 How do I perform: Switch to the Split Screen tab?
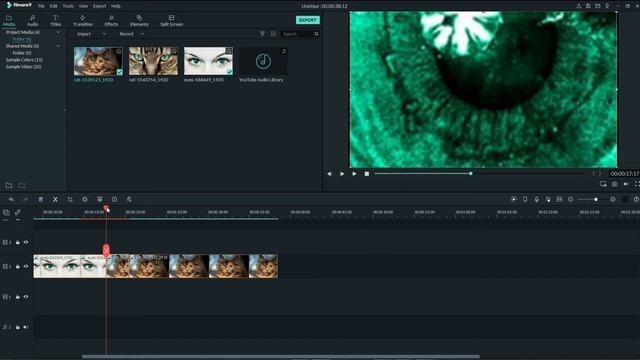pos(171,20)
